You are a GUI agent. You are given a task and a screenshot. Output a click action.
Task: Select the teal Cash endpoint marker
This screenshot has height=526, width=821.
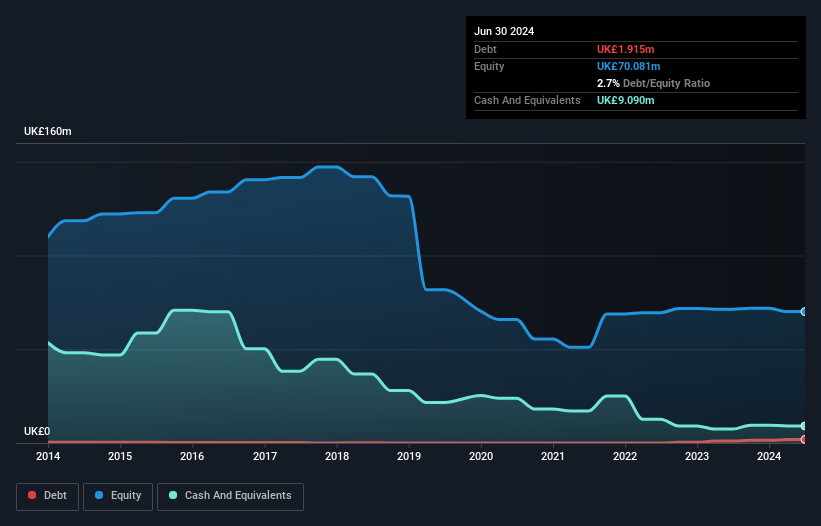pos(804,426)
